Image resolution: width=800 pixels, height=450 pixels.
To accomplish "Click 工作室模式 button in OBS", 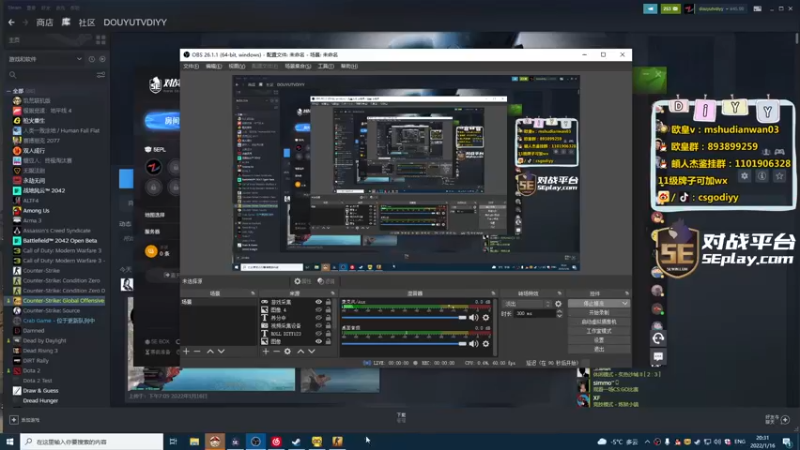I will pyautogui.click(x=598, y=331).
